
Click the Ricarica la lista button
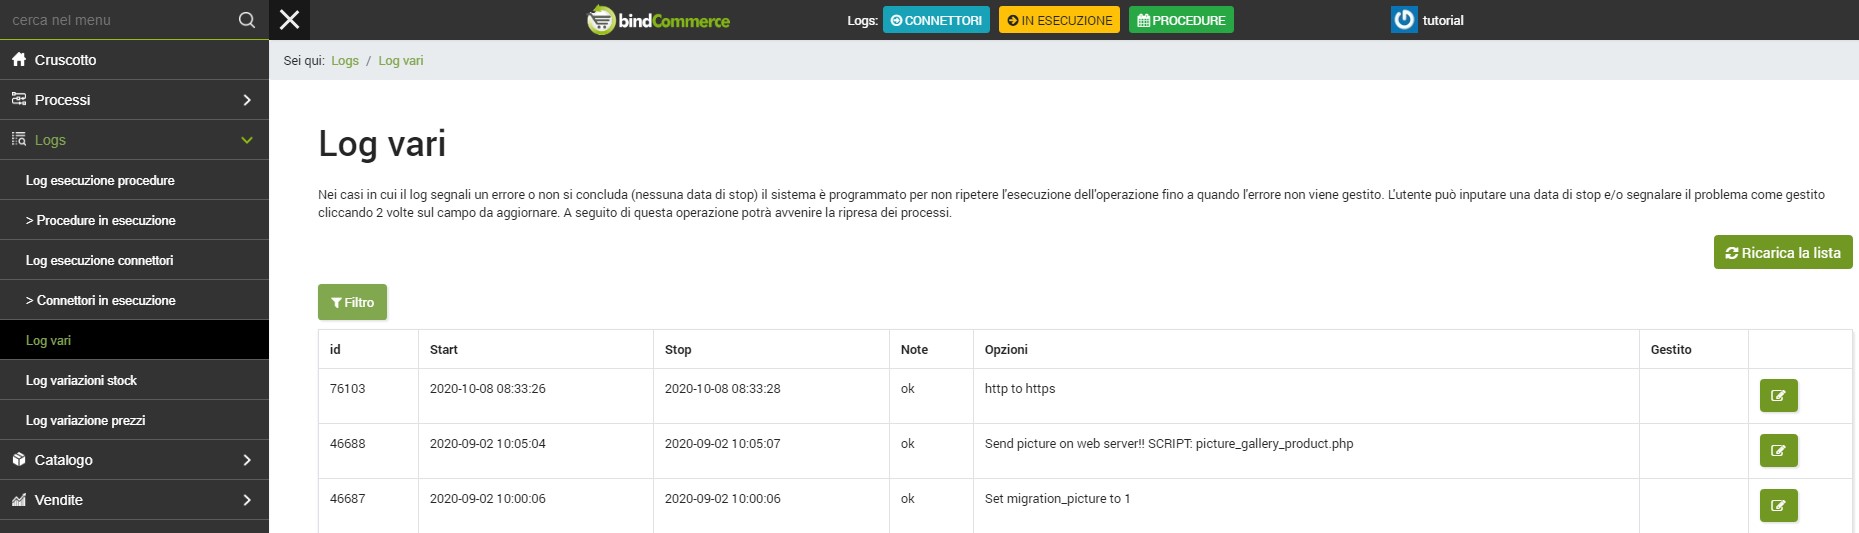(1782, 253)
